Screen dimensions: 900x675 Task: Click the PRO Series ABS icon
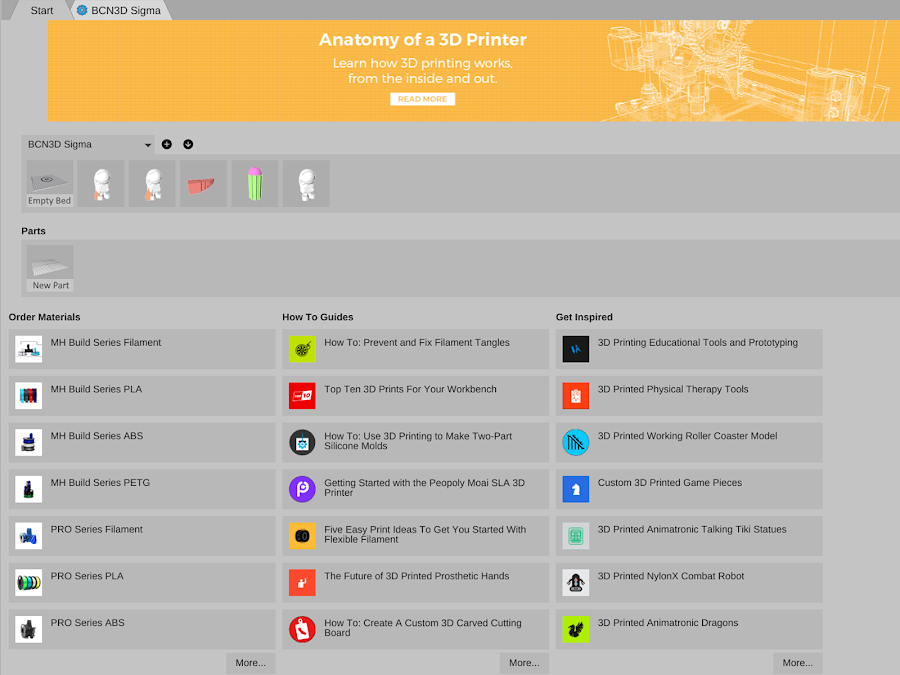click(x=29, y=629)
